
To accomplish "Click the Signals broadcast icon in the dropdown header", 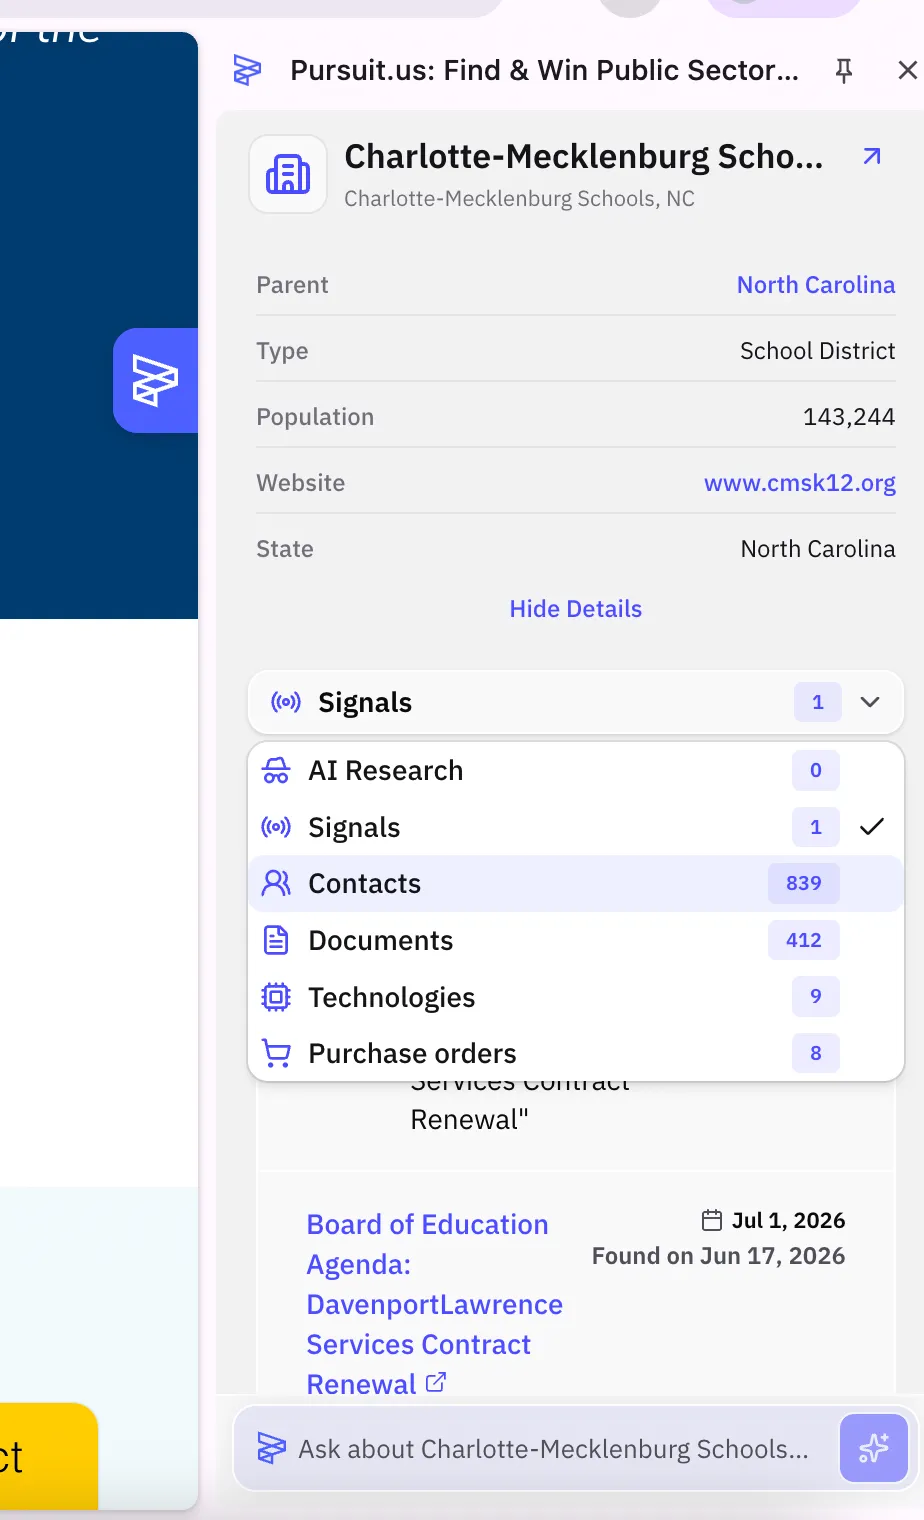I will (x=286, y=702).
